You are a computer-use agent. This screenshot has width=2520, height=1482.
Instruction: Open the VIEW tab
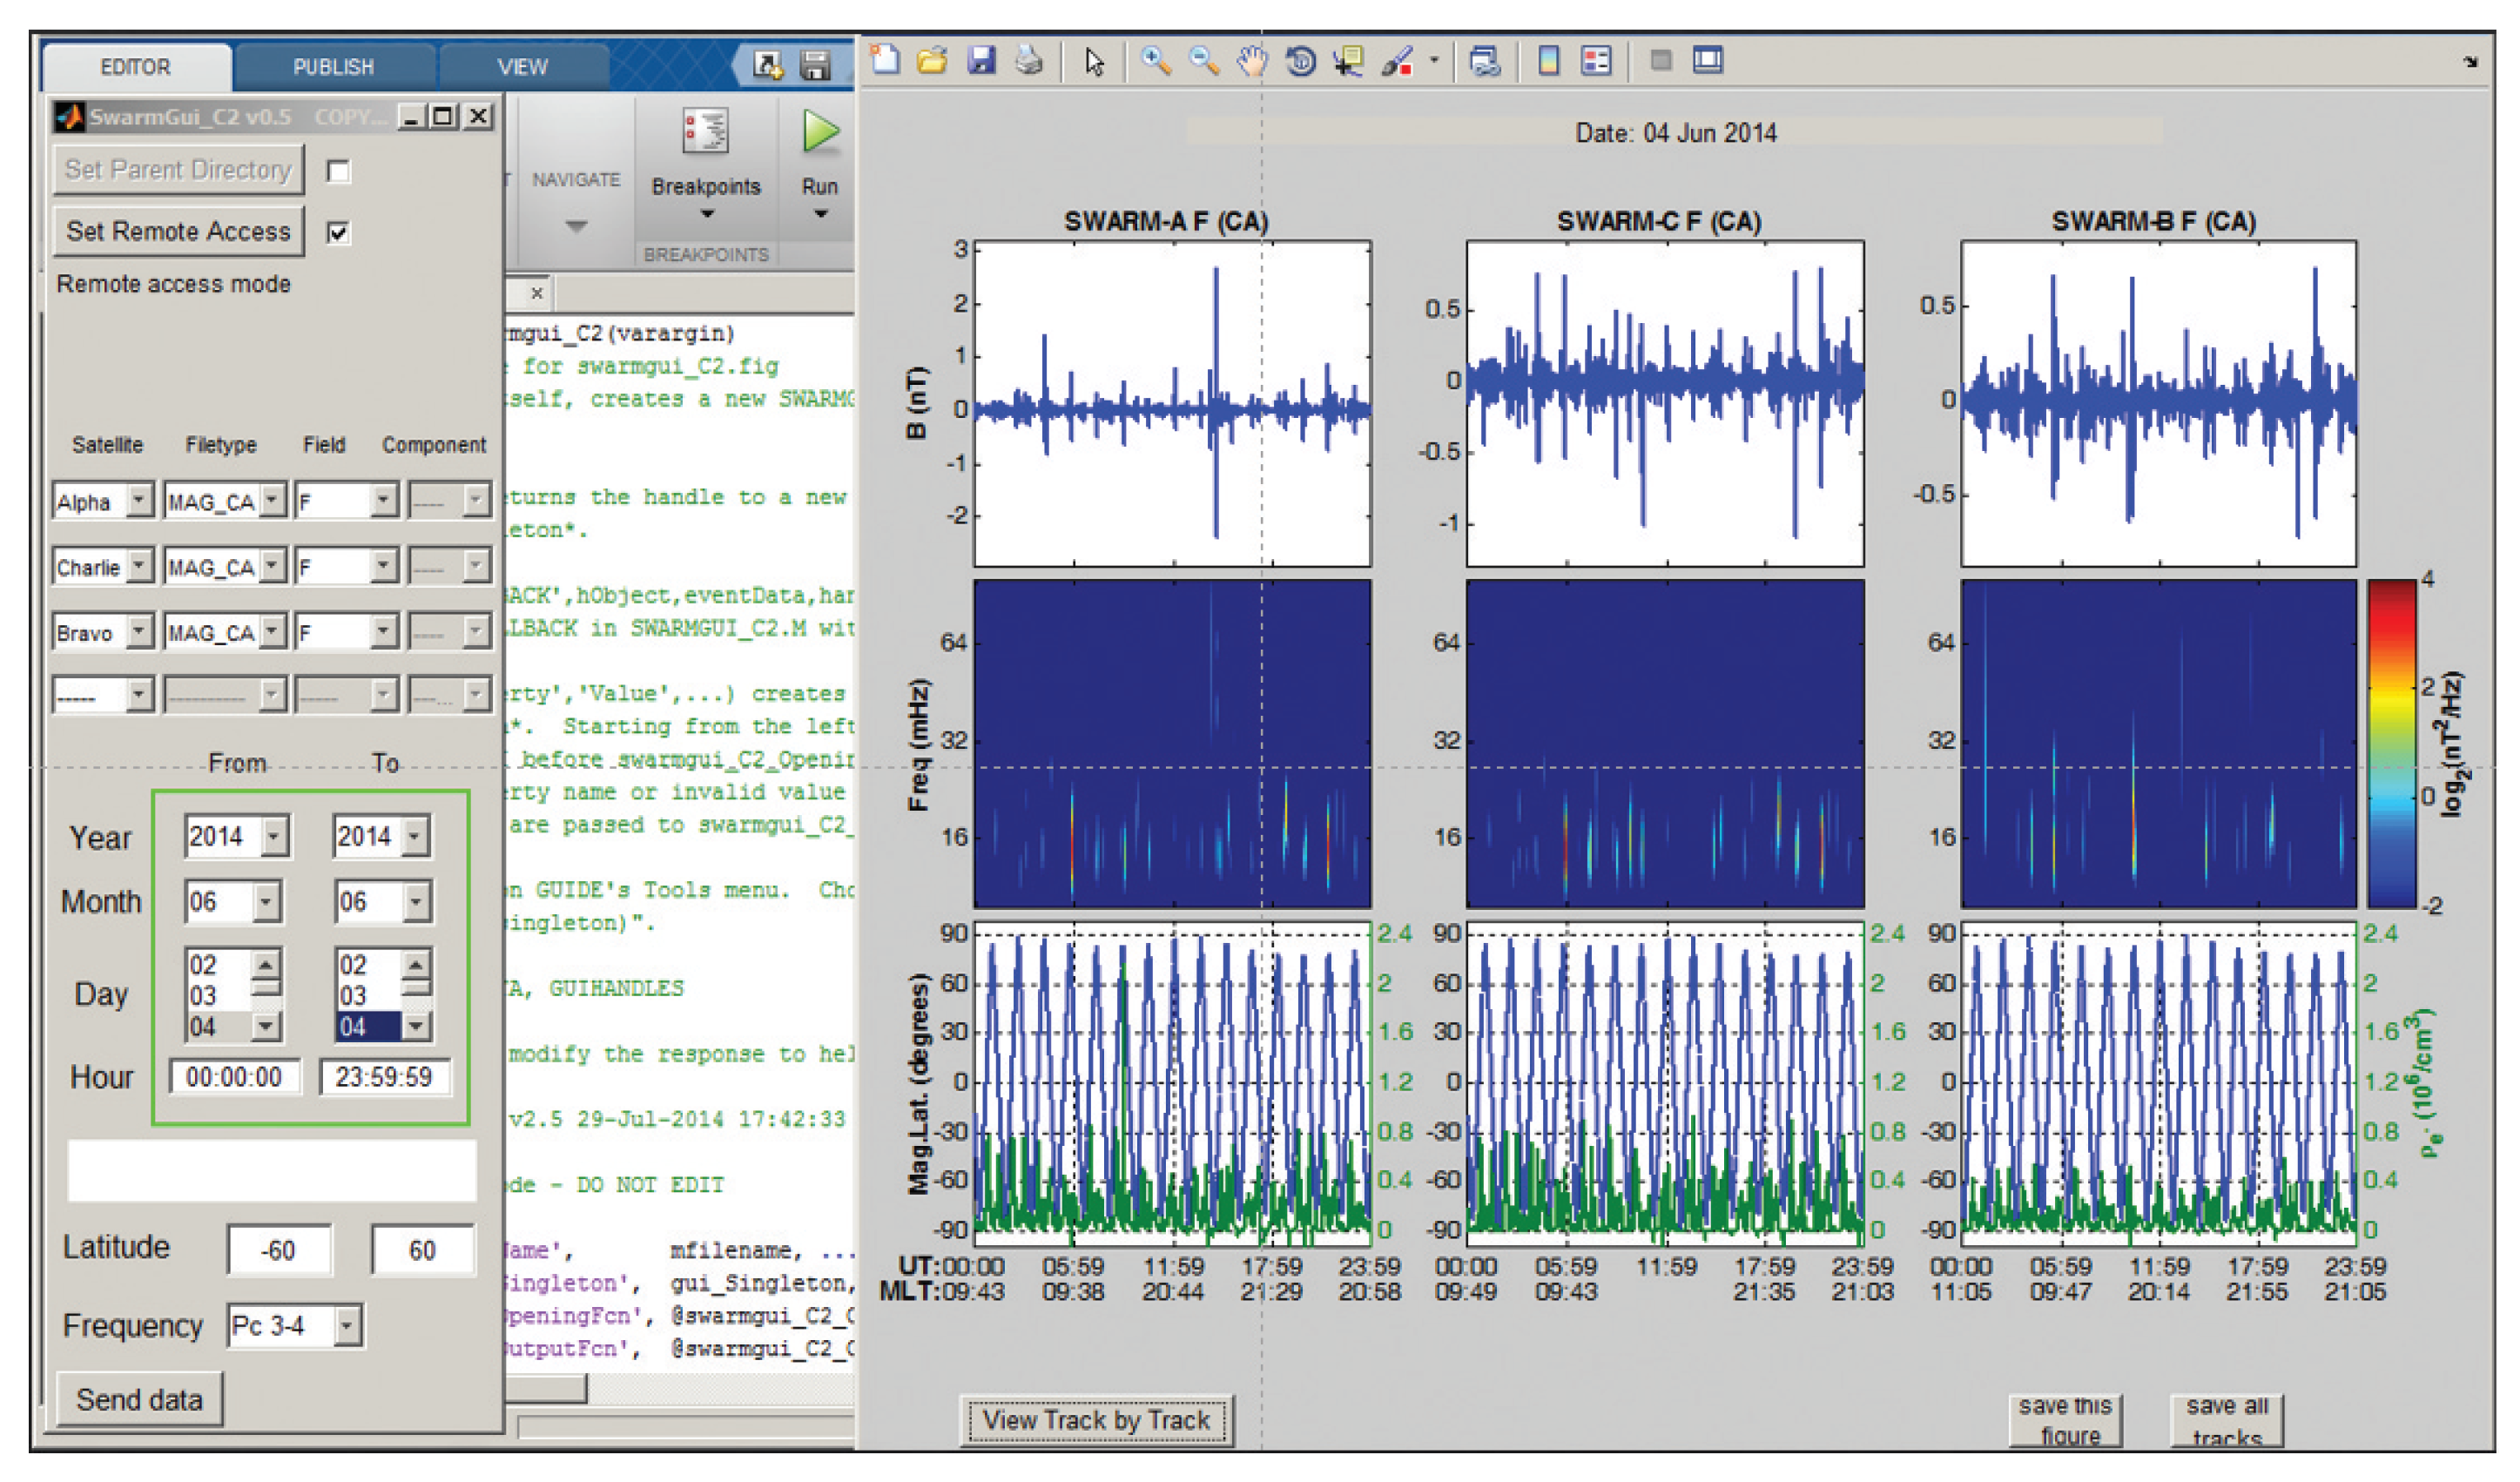point(522,67)
